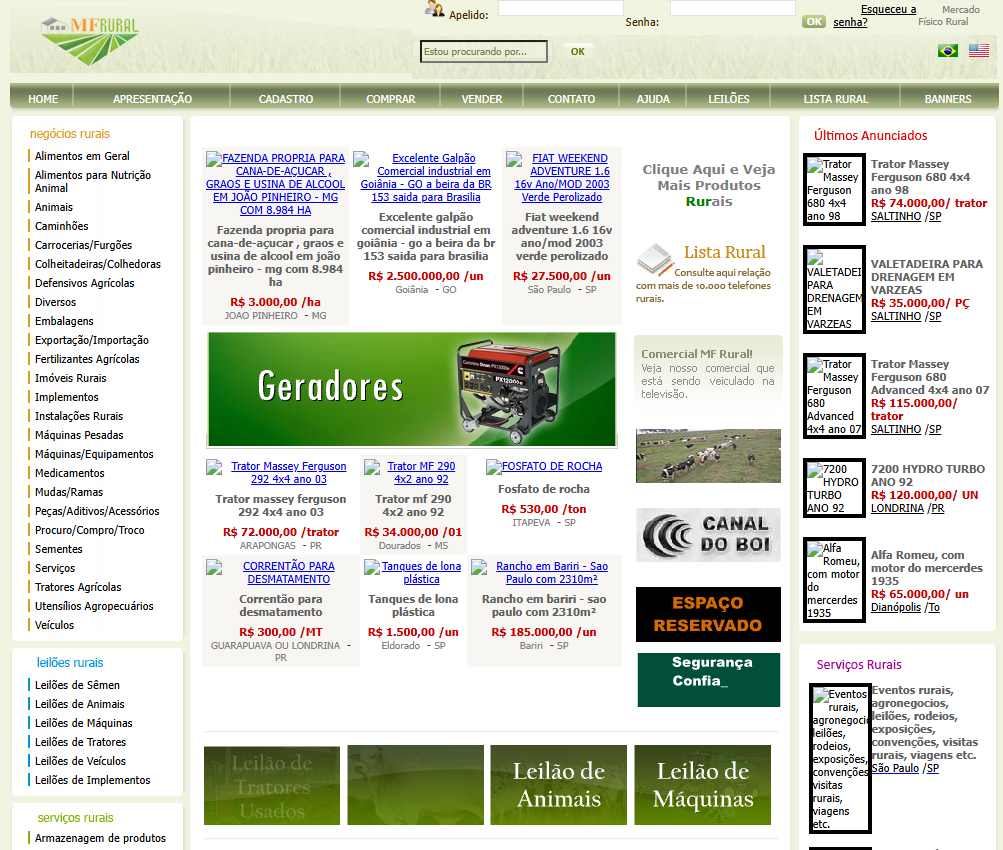
Task: Click the 'Estou procurando por...' search box
Action: 484,52
